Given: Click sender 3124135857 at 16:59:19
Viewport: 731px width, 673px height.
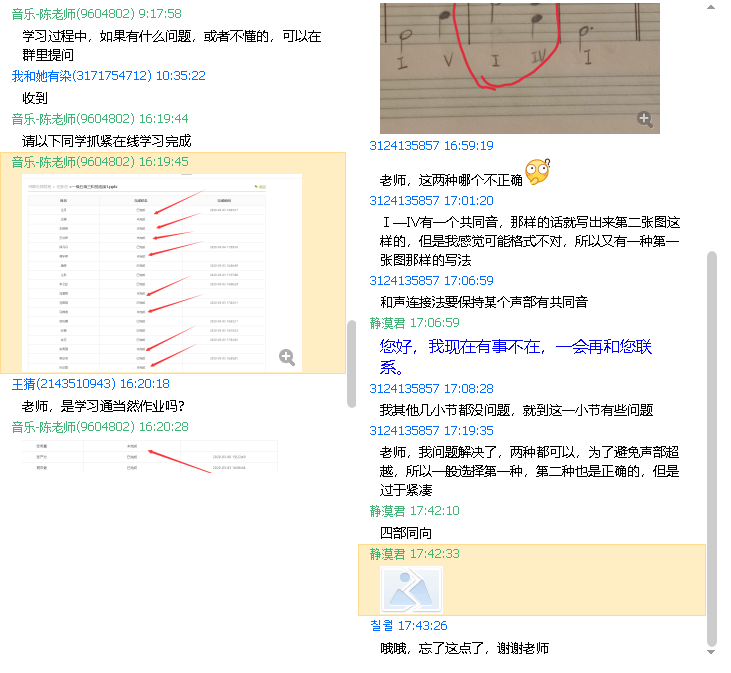Looking at the screenshot, I should coord(404,145).
